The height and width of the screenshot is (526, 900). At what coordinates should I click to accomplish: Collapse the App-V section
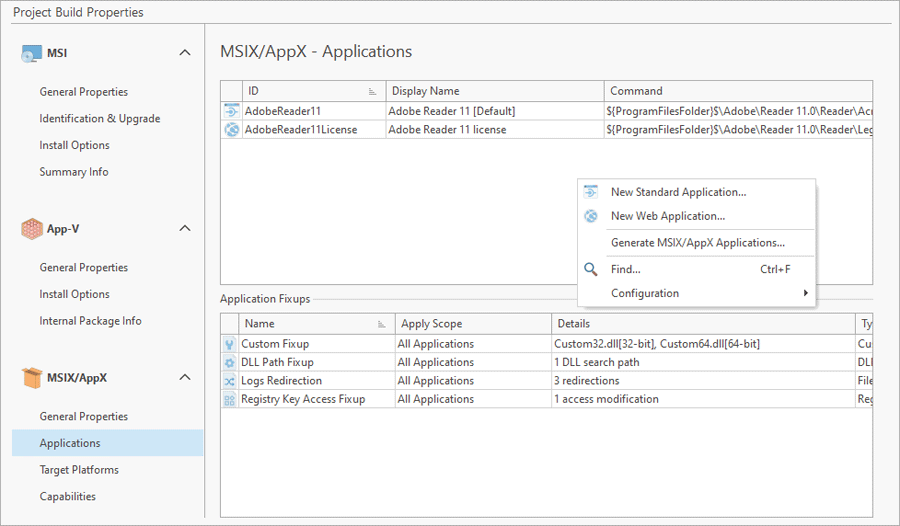(x=185, y=229)
